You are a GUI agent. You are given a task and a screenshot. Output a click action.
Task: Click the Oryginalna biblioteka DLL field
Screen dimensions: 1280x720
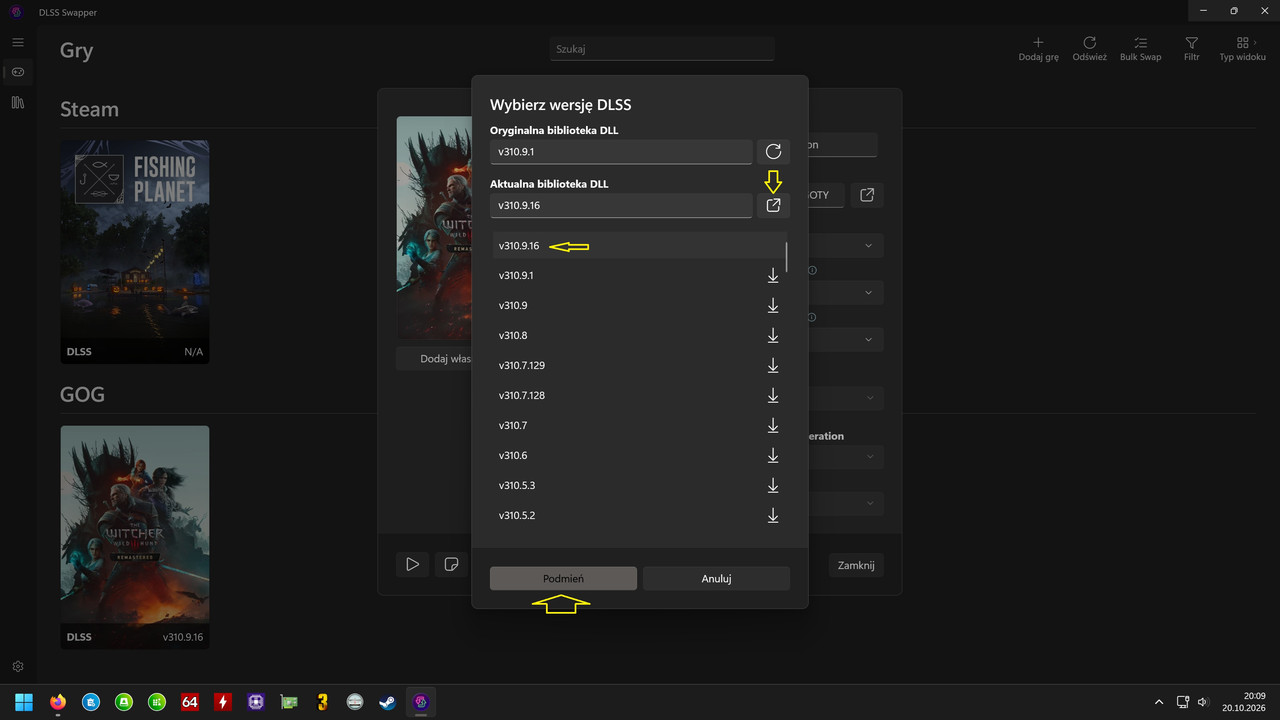(621, 151)
